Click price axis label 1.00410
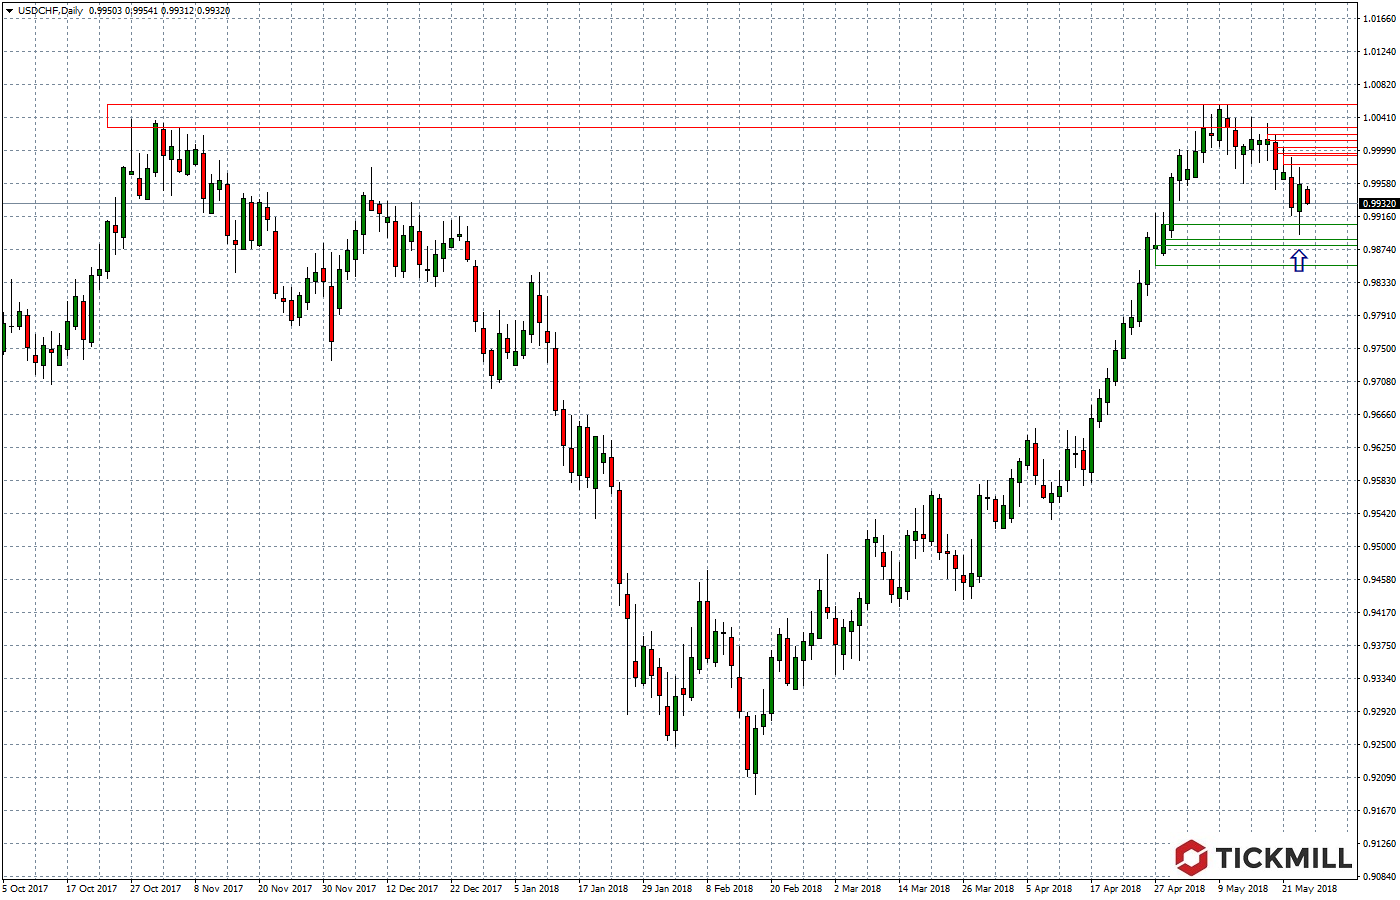Screen dimensions: 1400x900 pos(1379,118)
